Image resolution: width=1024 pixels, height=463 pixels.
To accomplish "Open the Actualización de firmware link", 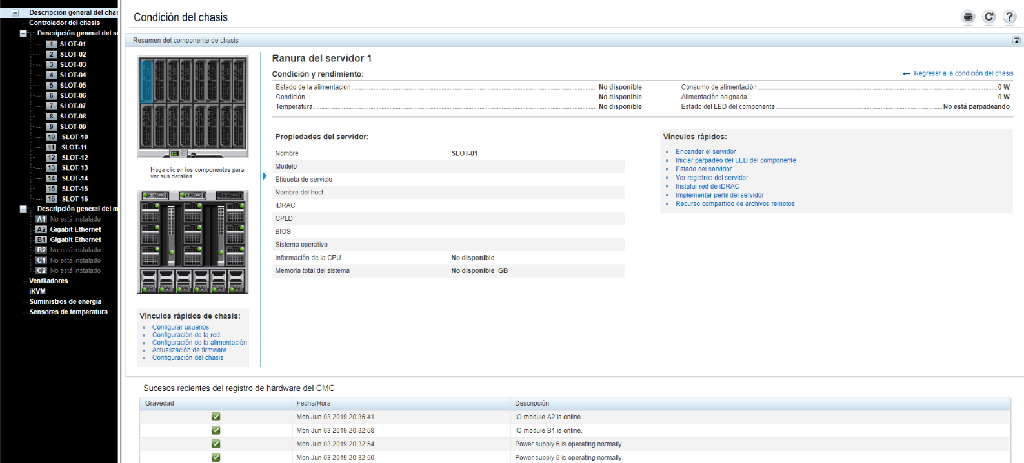I will [x=195, y=349].
